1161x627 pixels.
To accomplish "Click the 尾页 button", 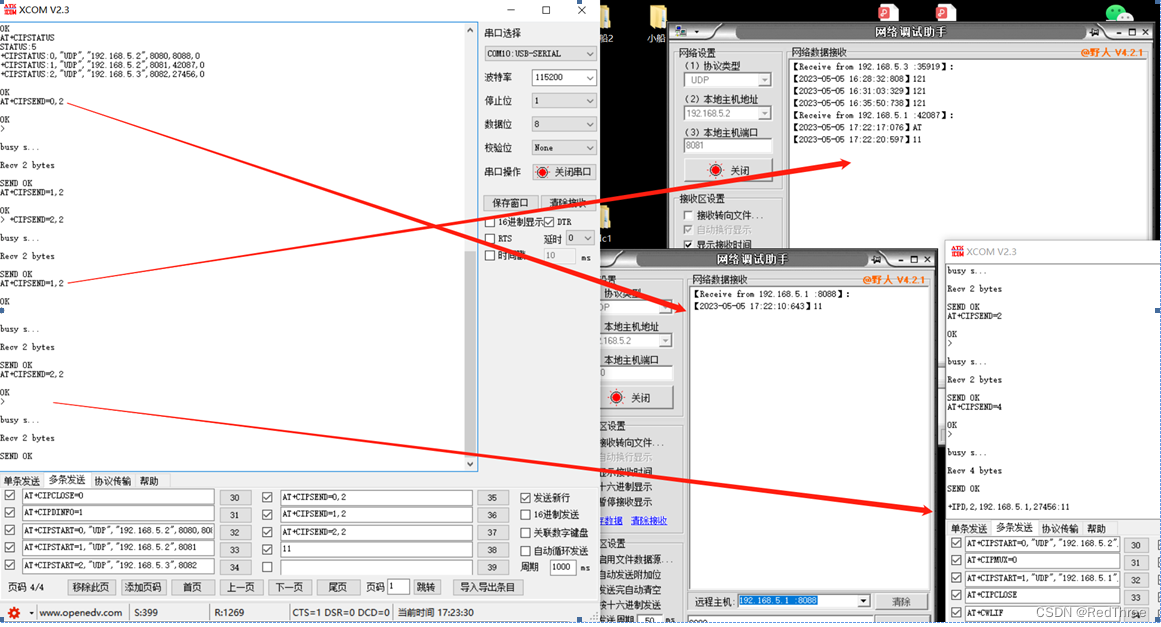I will coord(338,587).
